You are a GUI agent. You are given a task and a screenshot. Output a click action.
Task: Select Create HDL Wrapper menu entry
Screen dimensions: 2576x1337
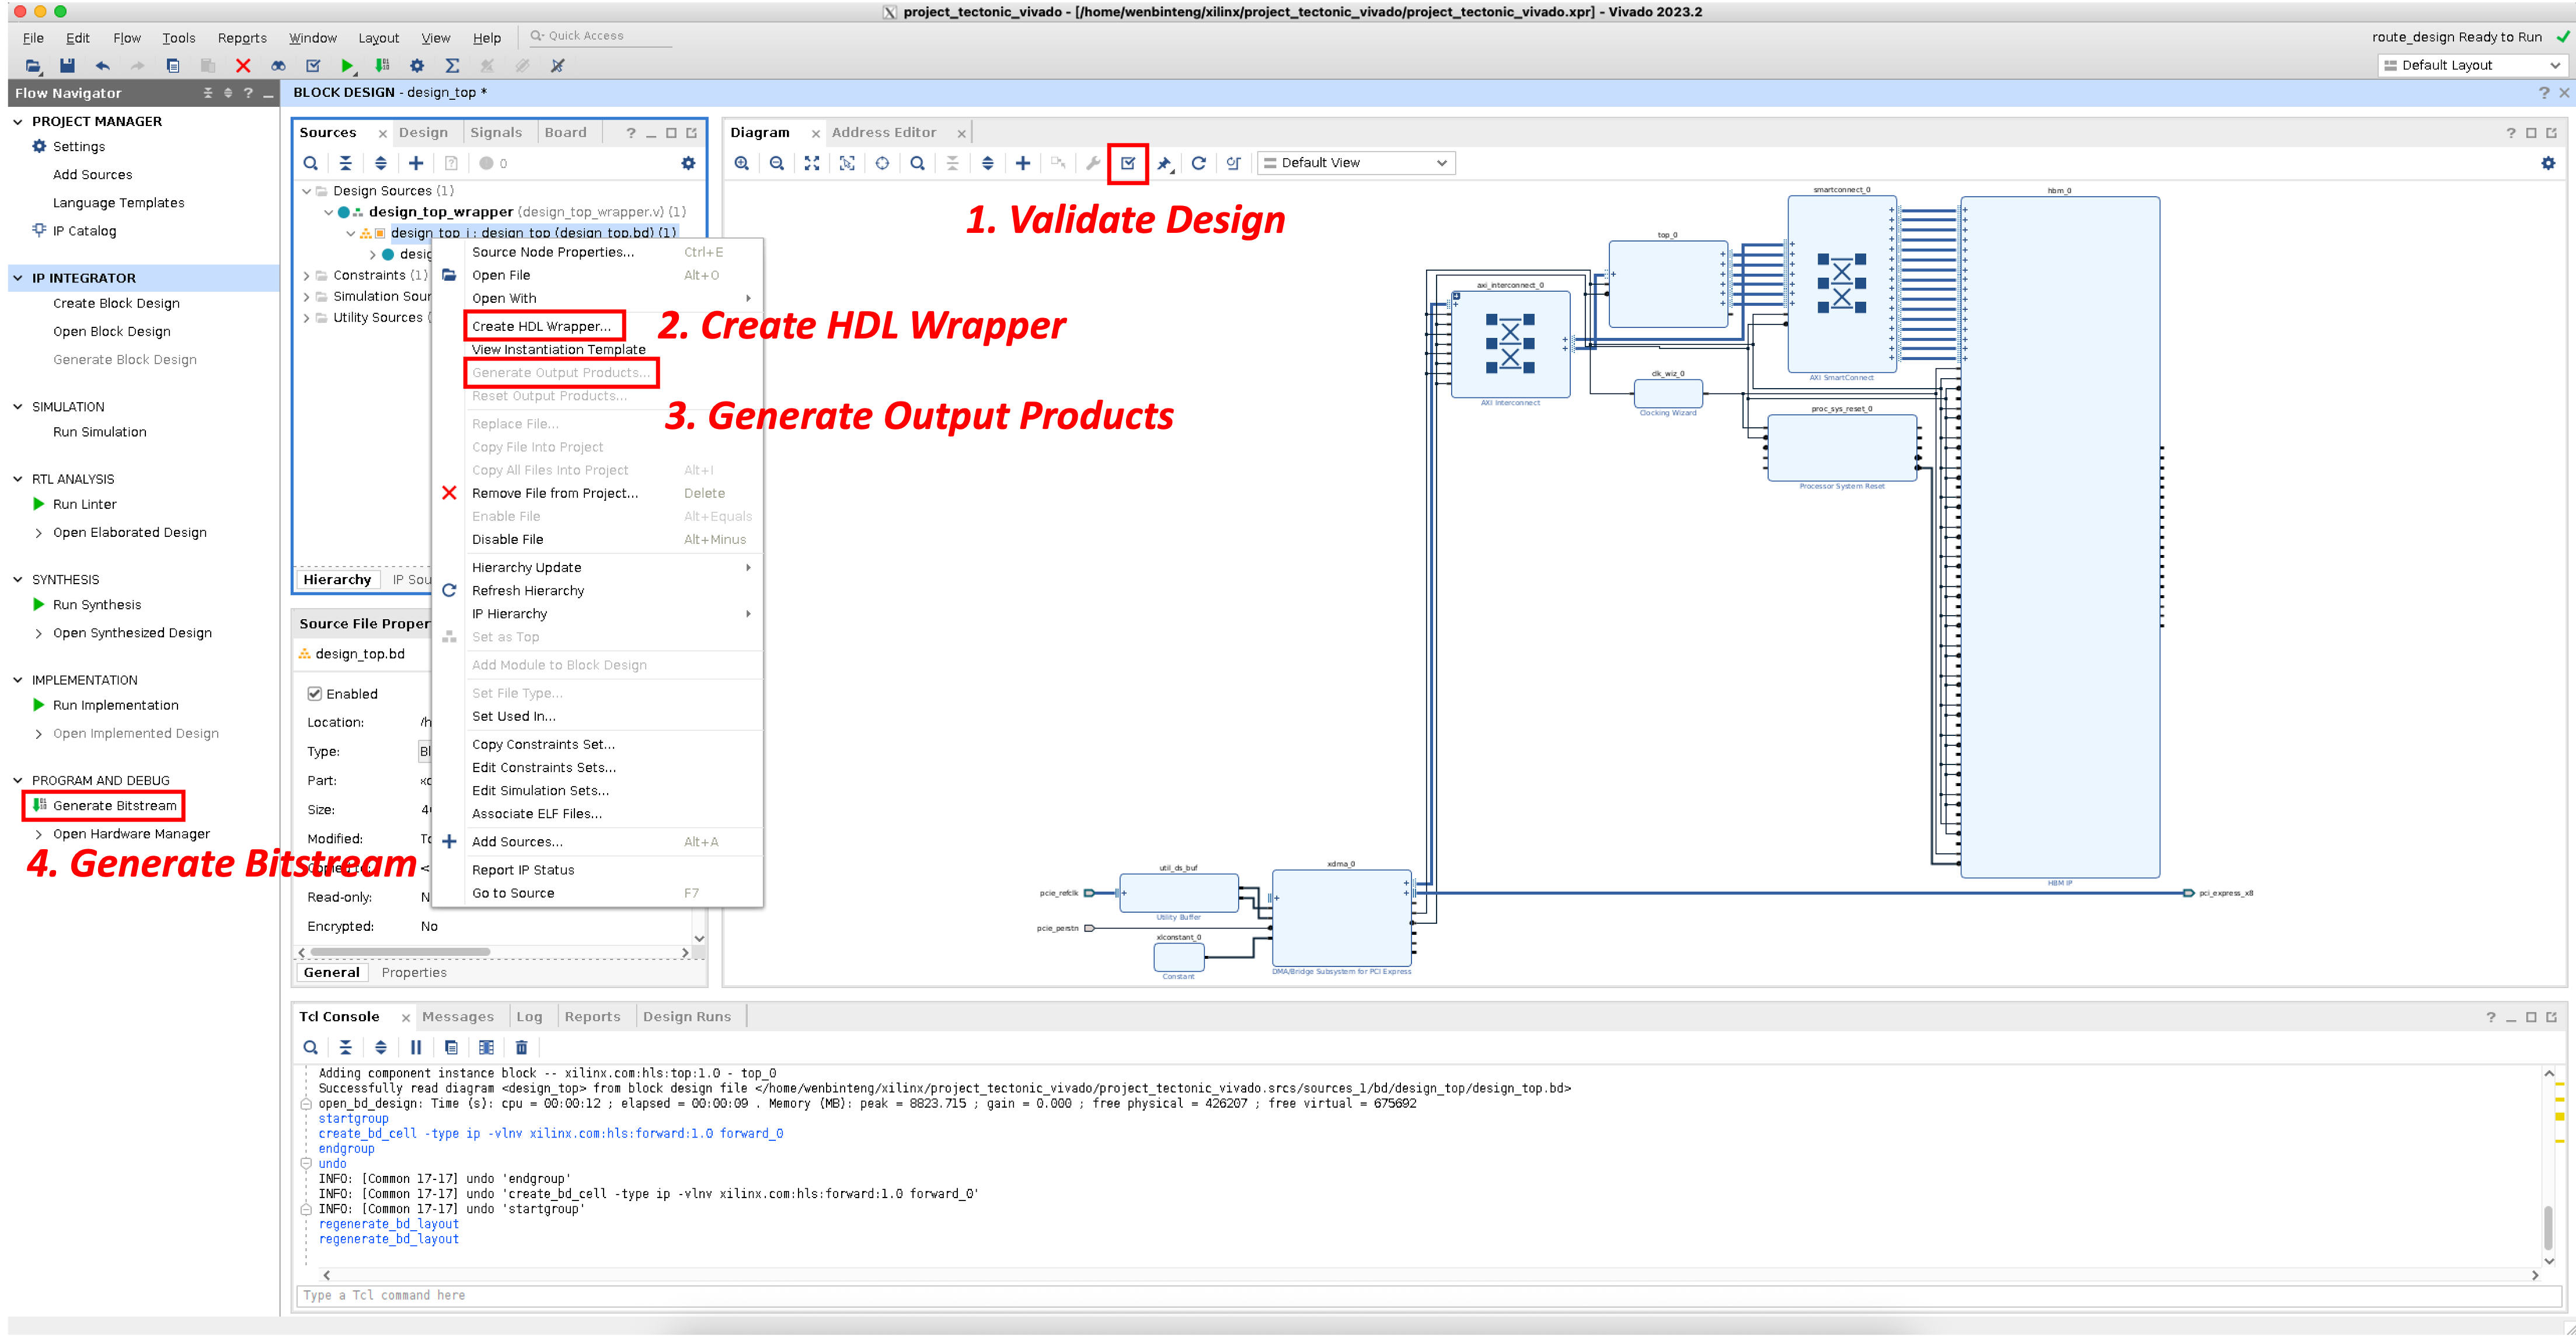(x=541, y=326)
